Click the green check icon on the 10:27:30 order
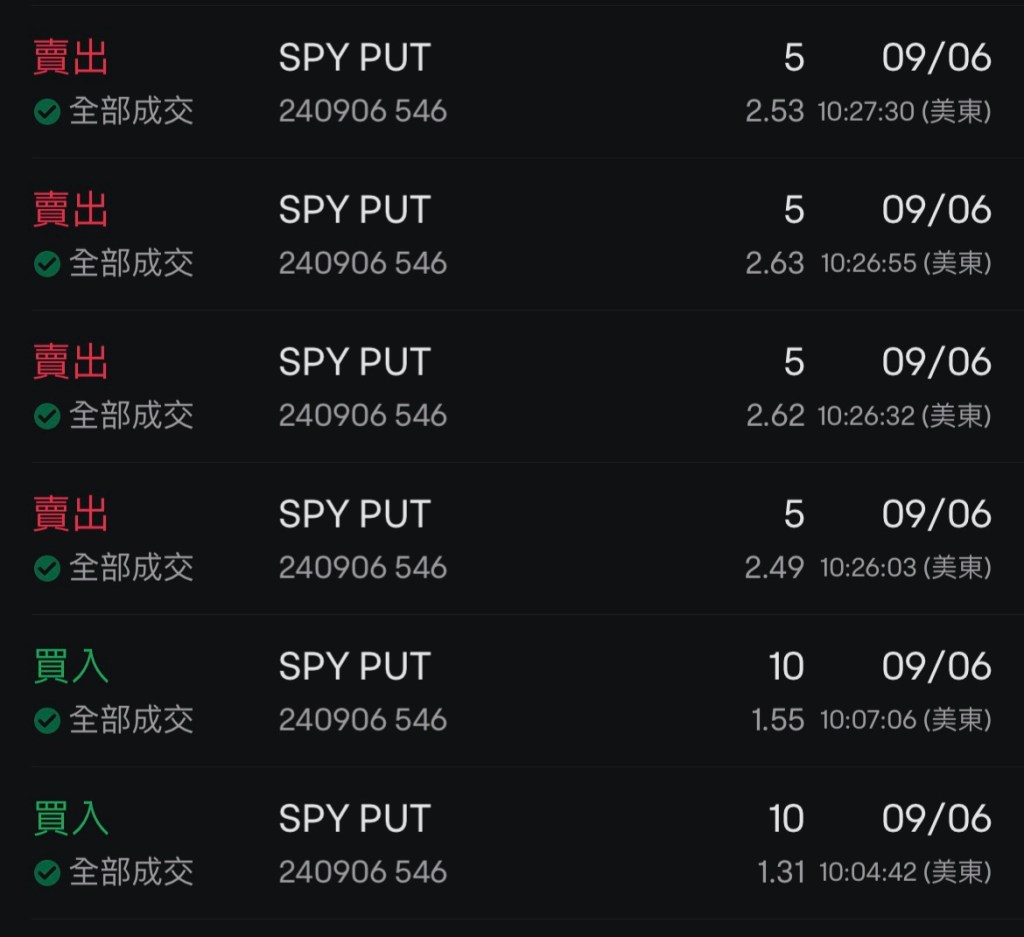Screen dimensions: 1024x937 (x=47, y=111)
